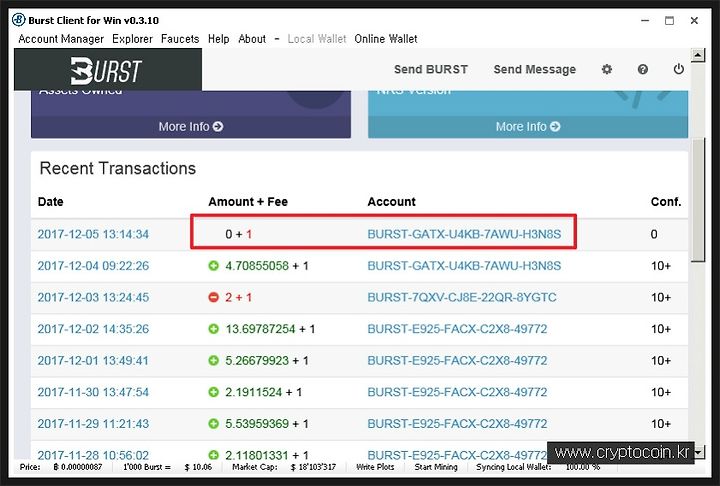The height and width of the screenshot is (486, 720).
Task: Open transaction dated 2017-11-28 10:56:02
Action: coord(93,455)
